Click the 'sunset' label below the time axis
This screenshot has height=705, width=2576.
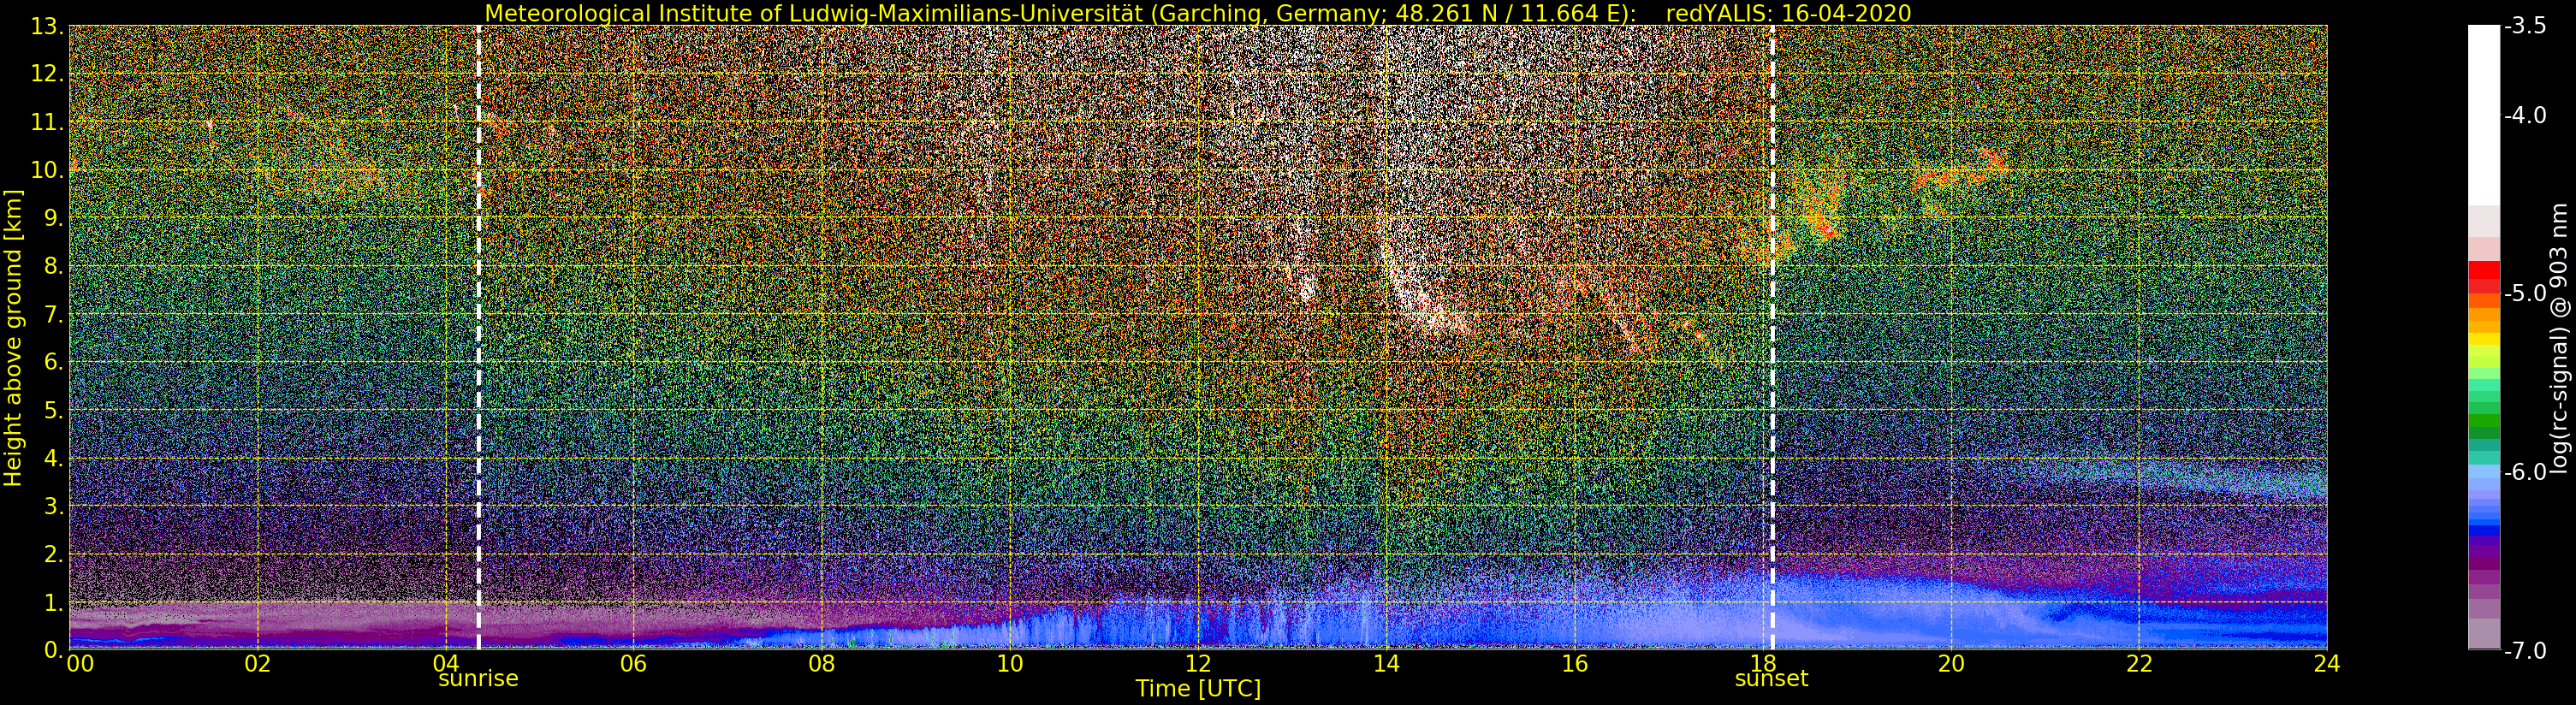coord(1771,679)
